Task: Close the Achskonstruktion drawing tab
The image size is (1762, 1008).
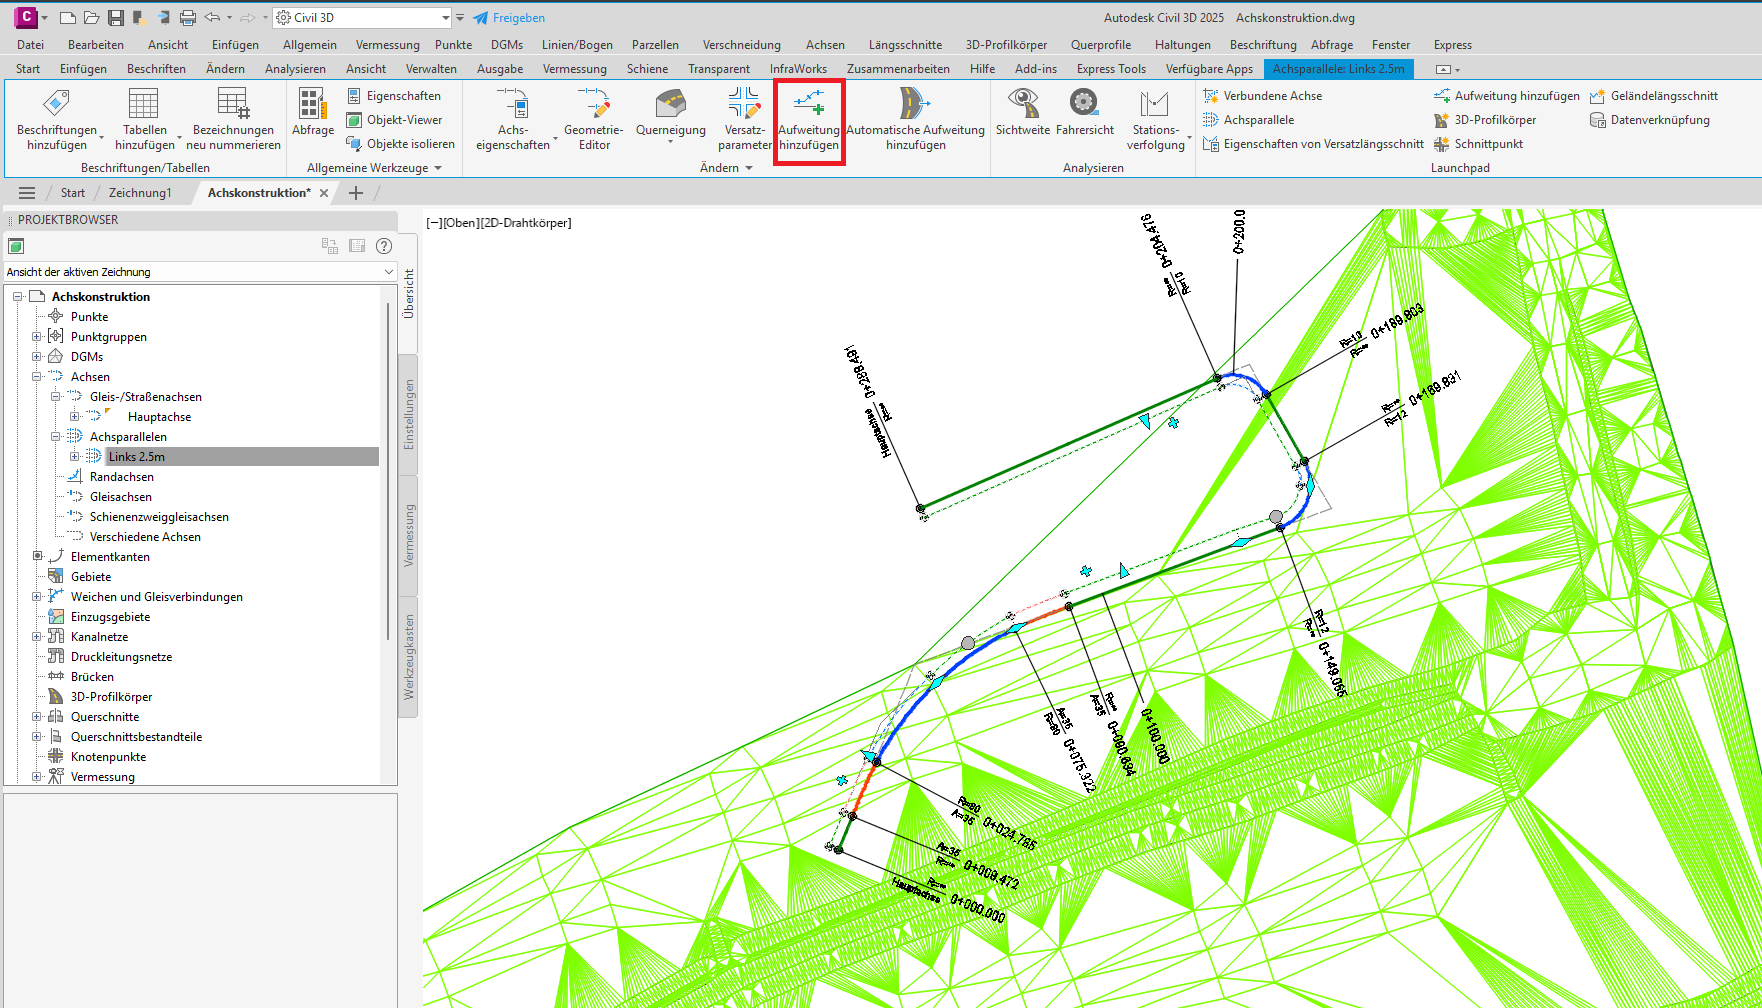Action: [324, 193]
